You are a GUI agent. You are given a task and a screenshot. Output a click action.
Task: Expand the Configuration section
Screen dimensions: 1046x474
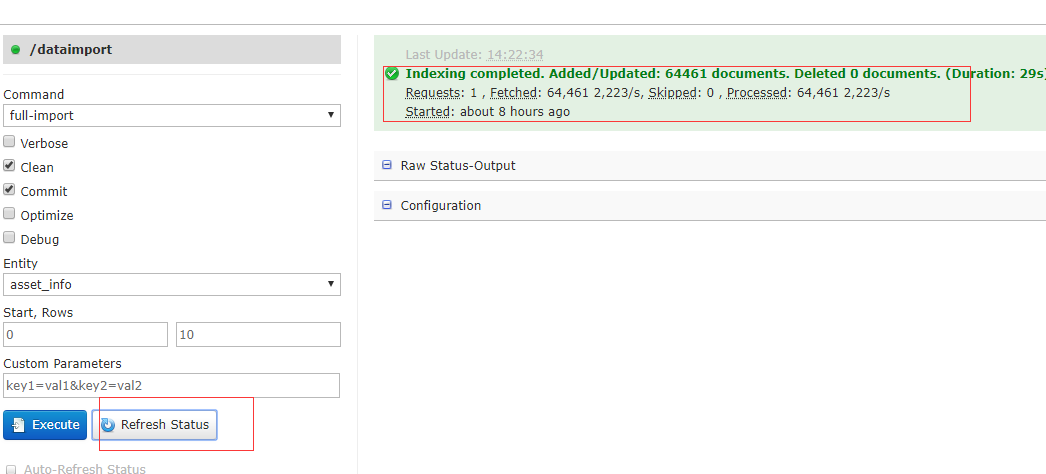[x=441, y=205]
